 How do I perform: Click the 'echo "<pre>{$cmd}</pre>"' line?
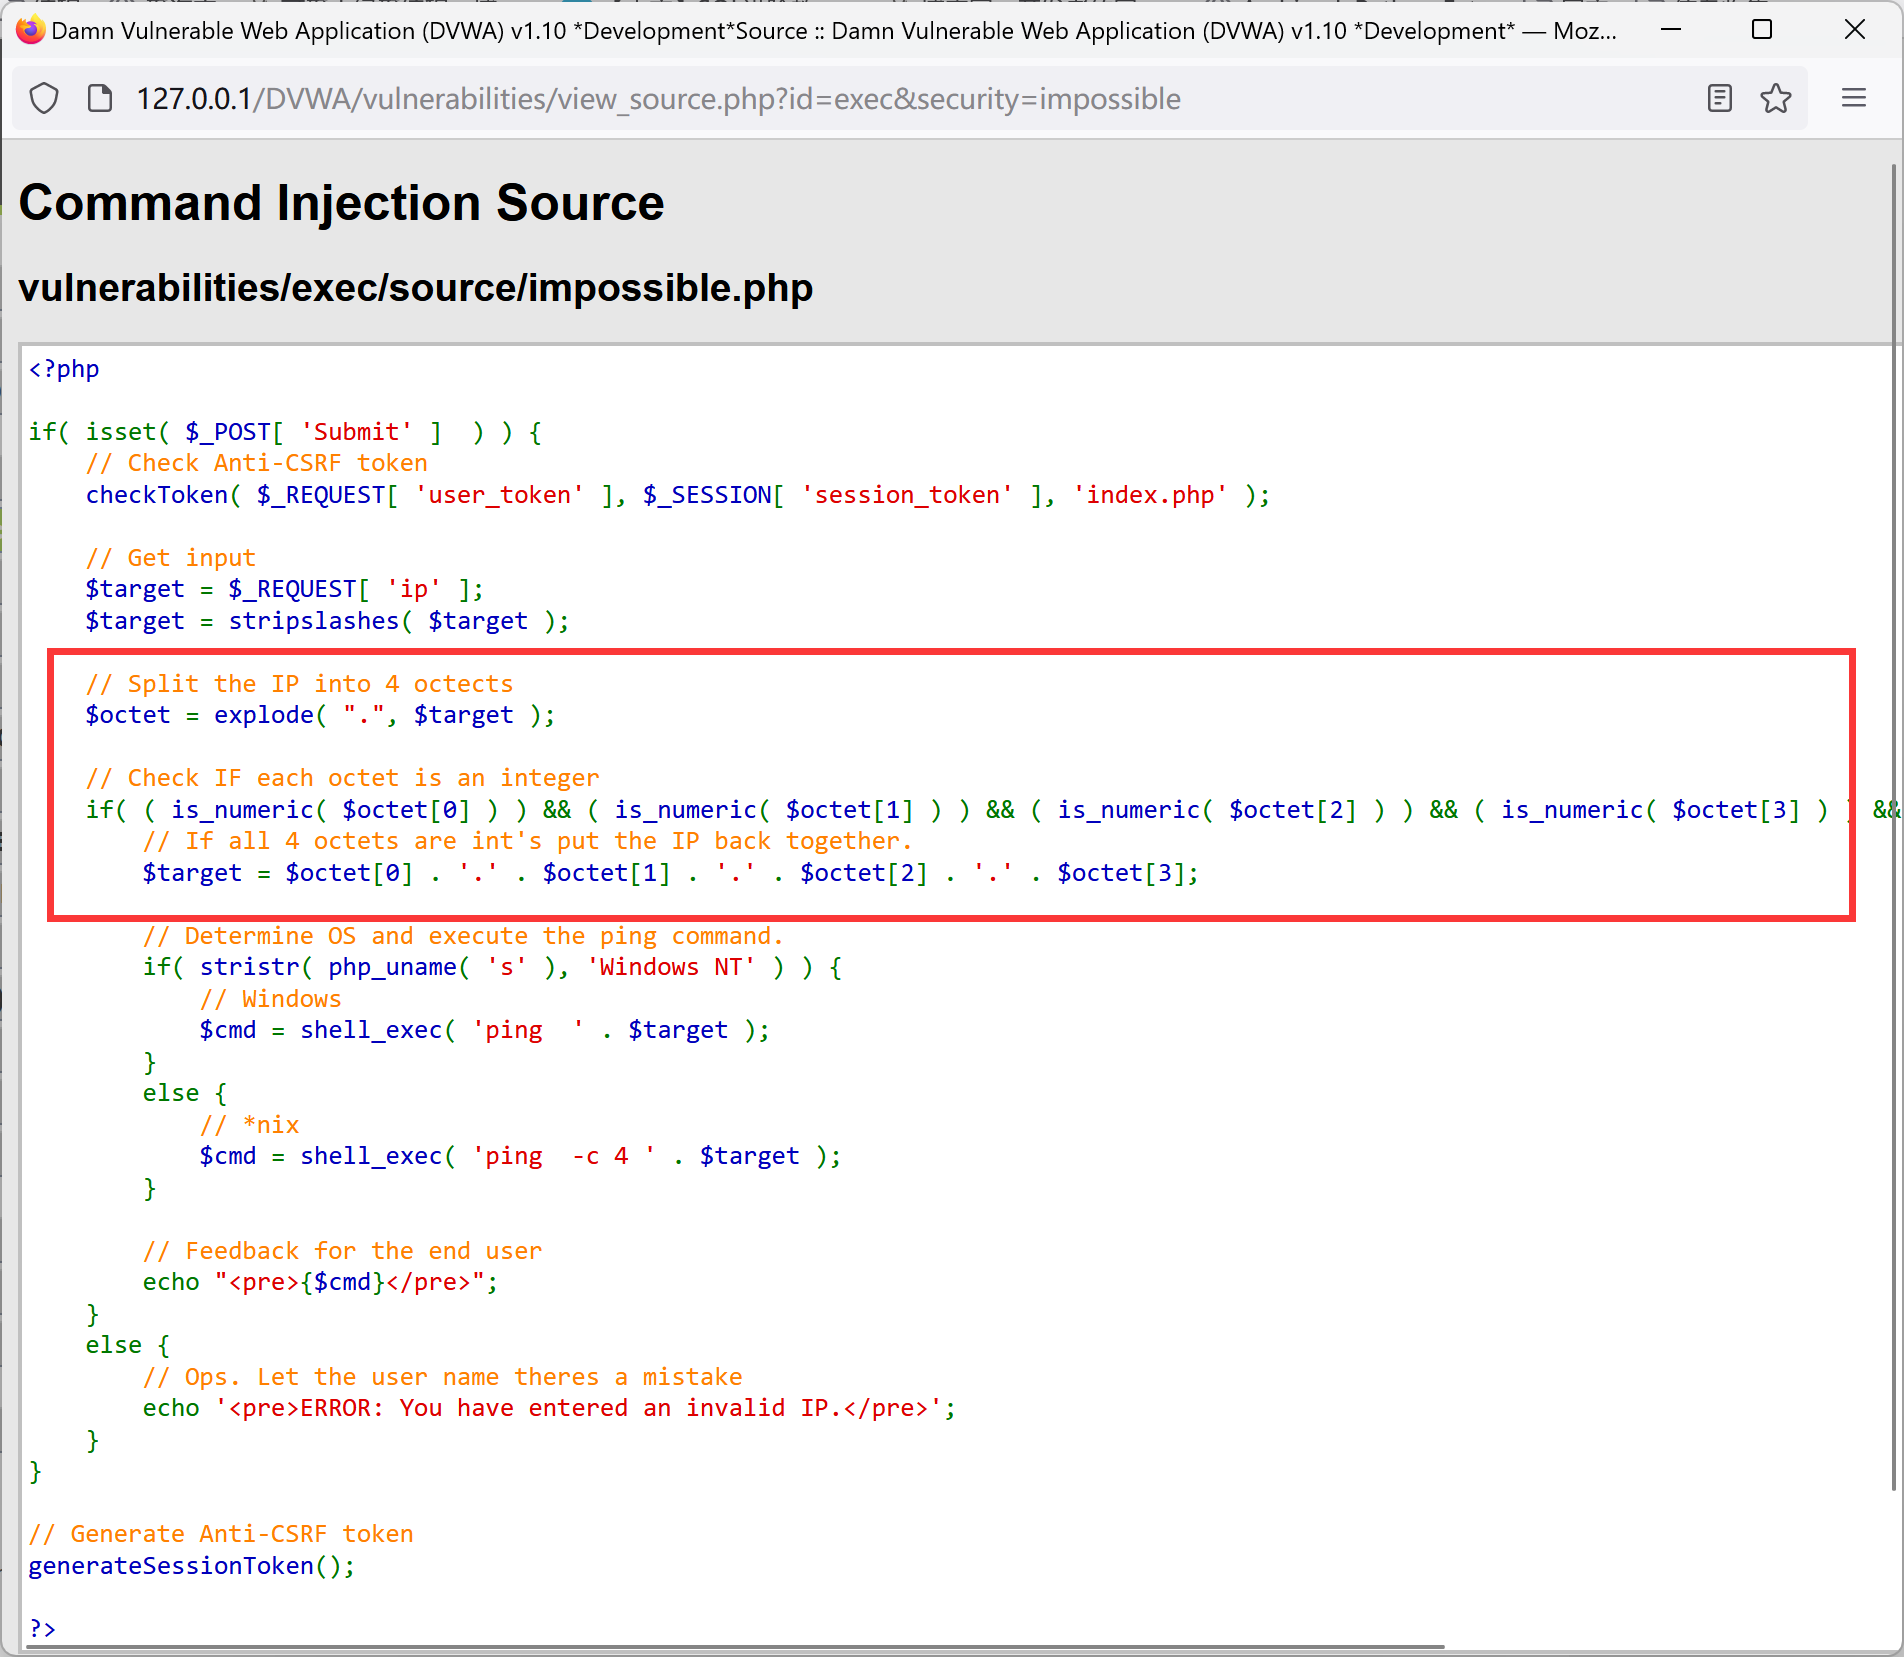[321, 1282]
